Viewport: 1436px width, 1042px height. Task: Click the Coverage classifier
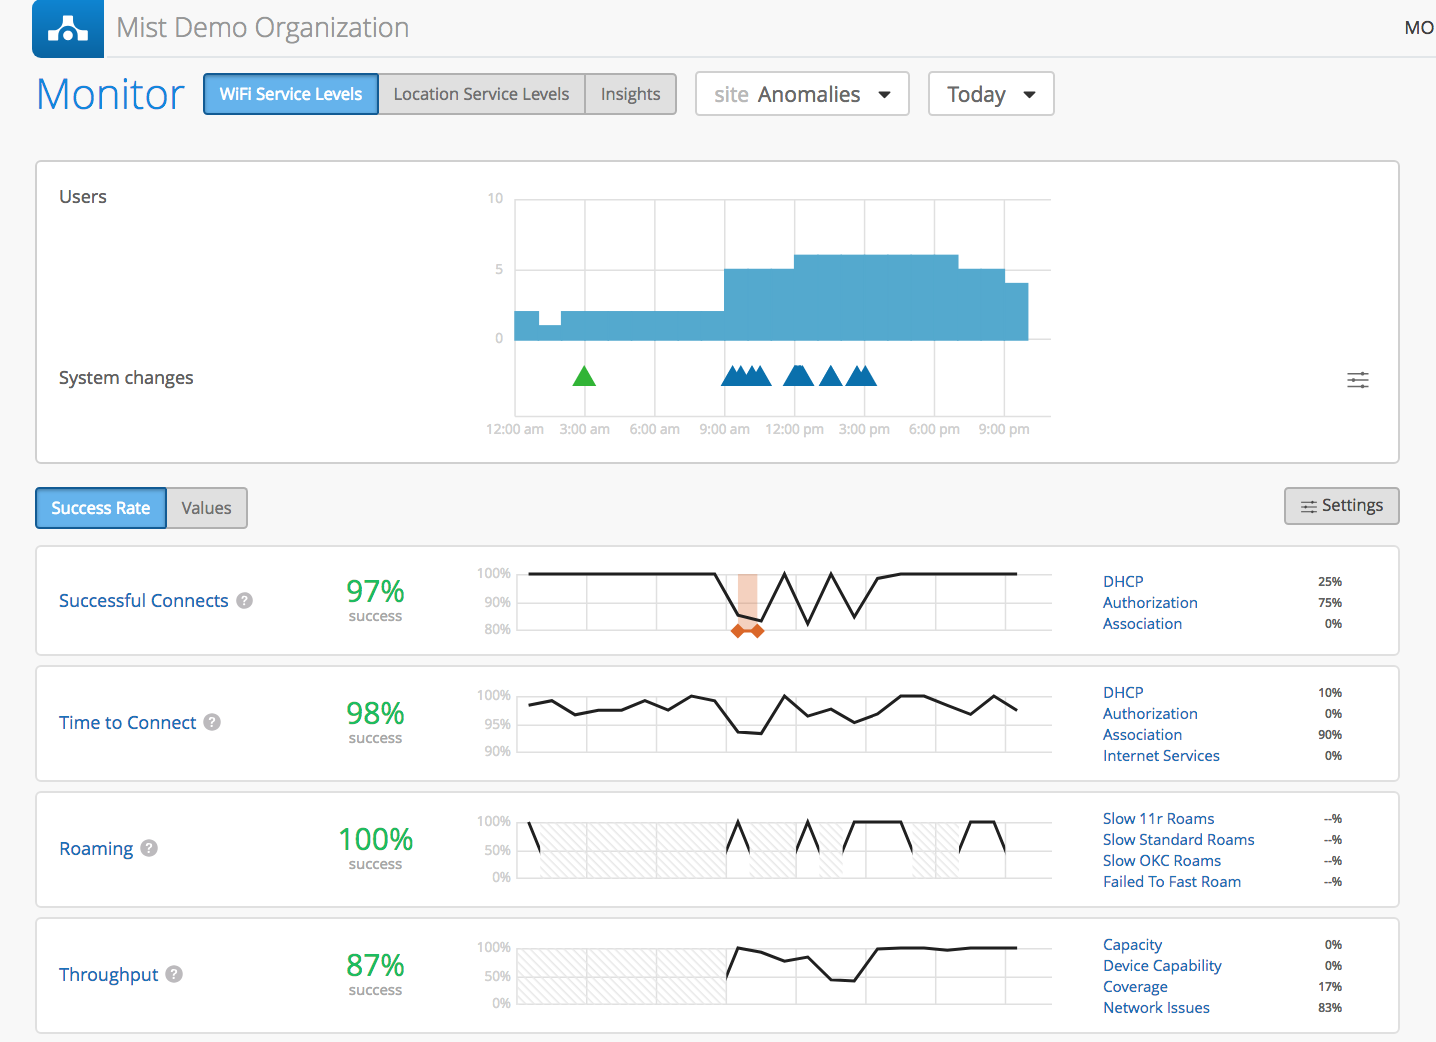click(1135, 986)
